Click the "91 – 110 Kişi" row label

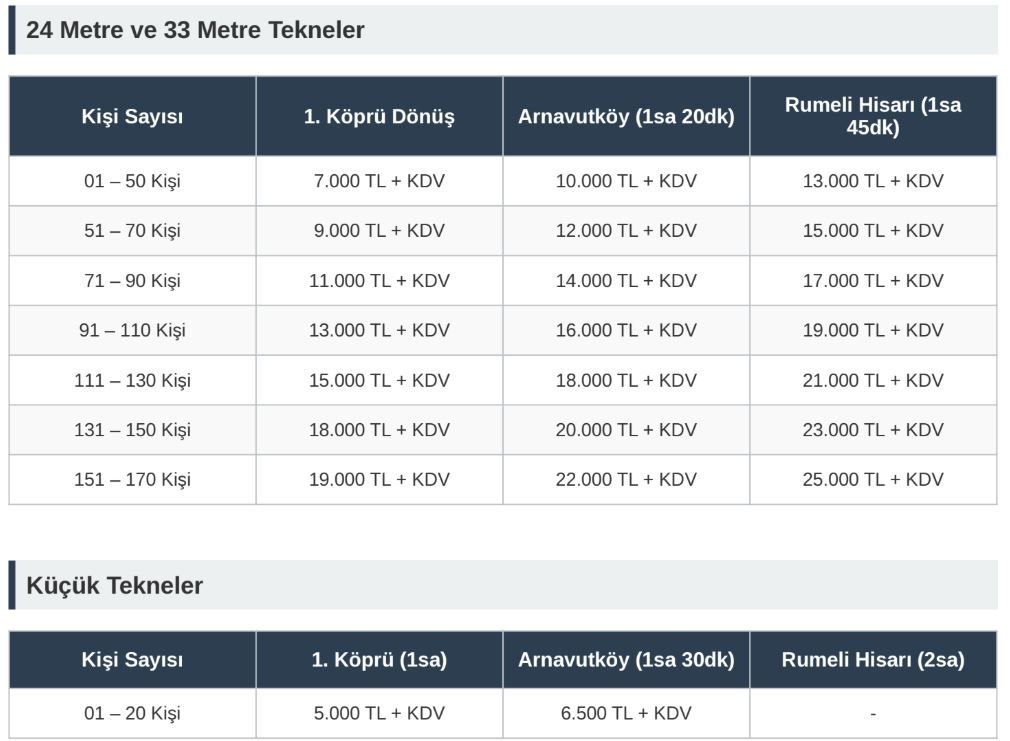click(132, 330)
